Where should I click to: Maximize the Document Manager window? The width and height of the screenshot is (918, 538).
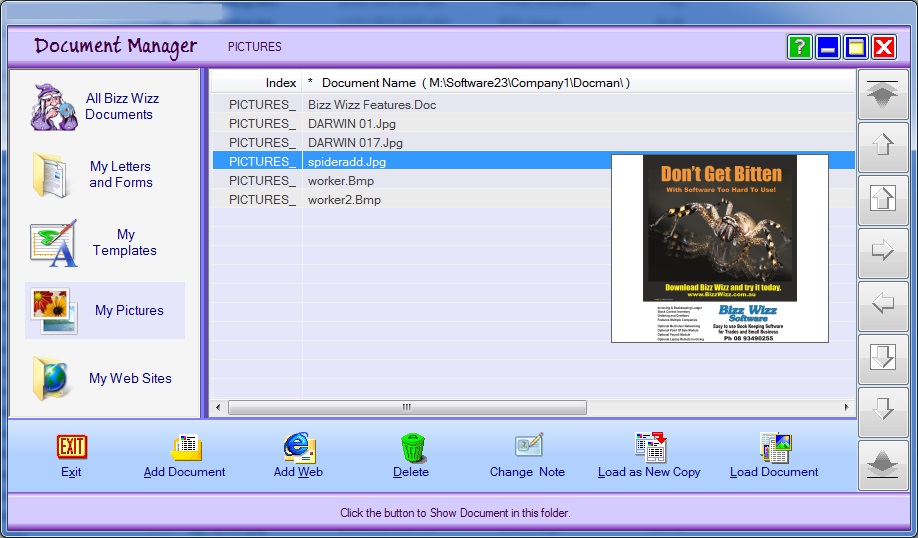(856, 47)
